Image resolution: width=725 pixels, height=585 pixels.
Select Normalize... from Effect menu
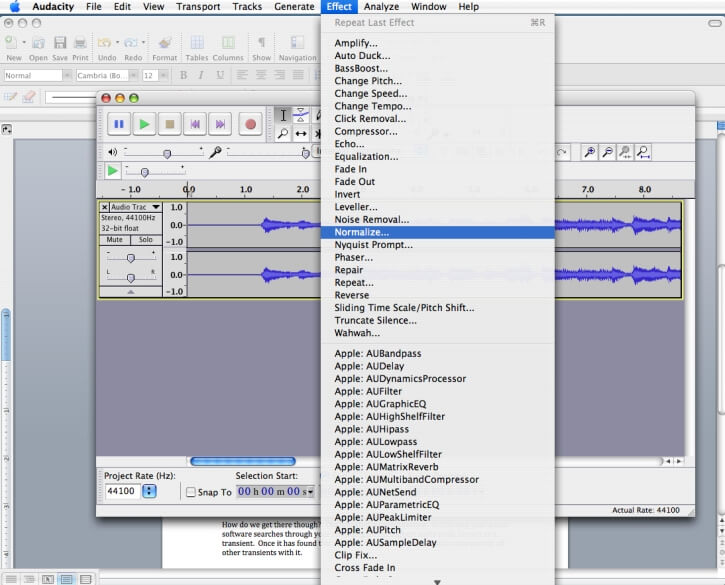[437, 232]
